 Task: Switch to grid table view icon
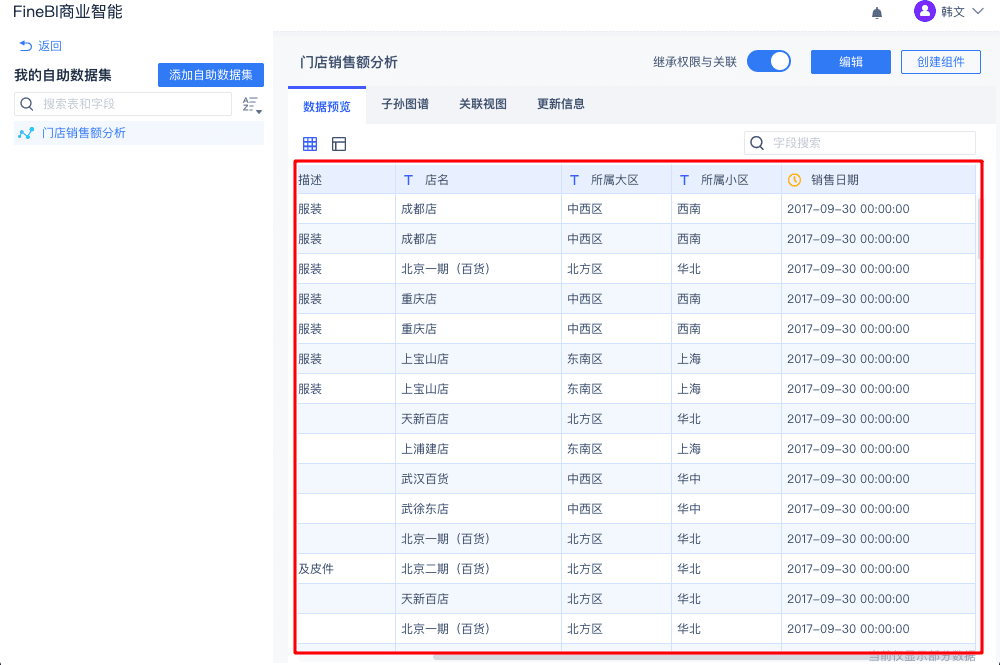310,144
